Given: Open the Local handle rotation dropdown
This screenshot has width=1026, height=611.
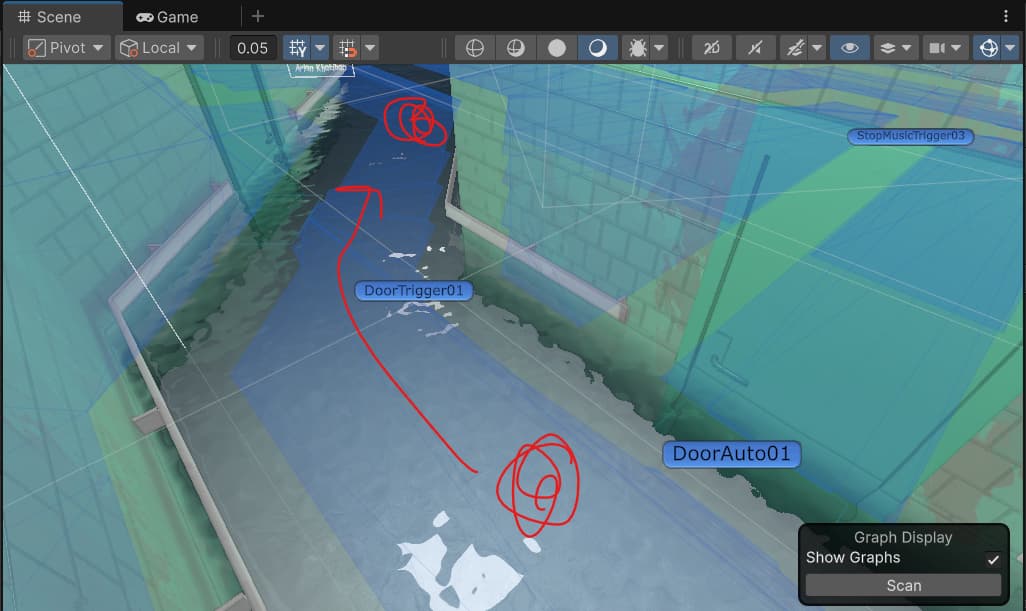Looking at the screenshot, I should 159,48.
